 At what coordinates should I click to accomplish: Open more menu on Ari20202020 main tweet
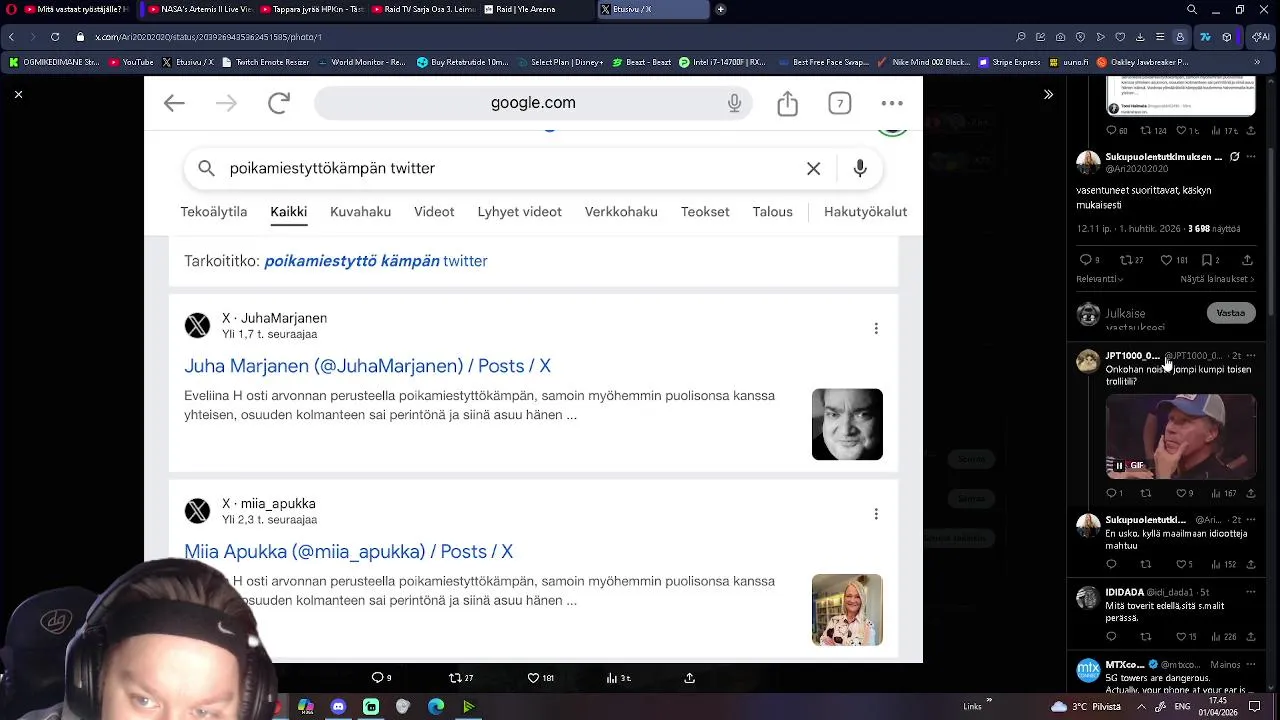1251,157
